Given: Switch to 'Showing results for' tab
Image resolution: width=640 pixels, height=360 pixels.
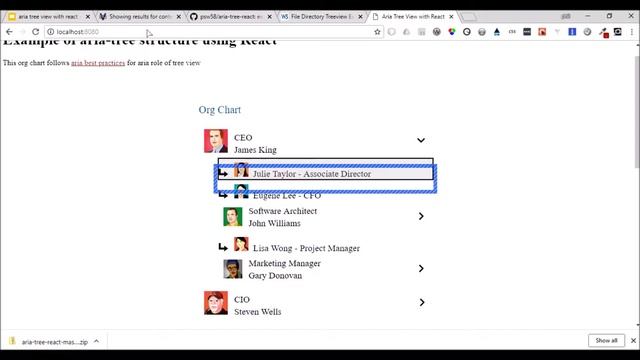Looking at the screenshot, I should click(x=140, y=17).
